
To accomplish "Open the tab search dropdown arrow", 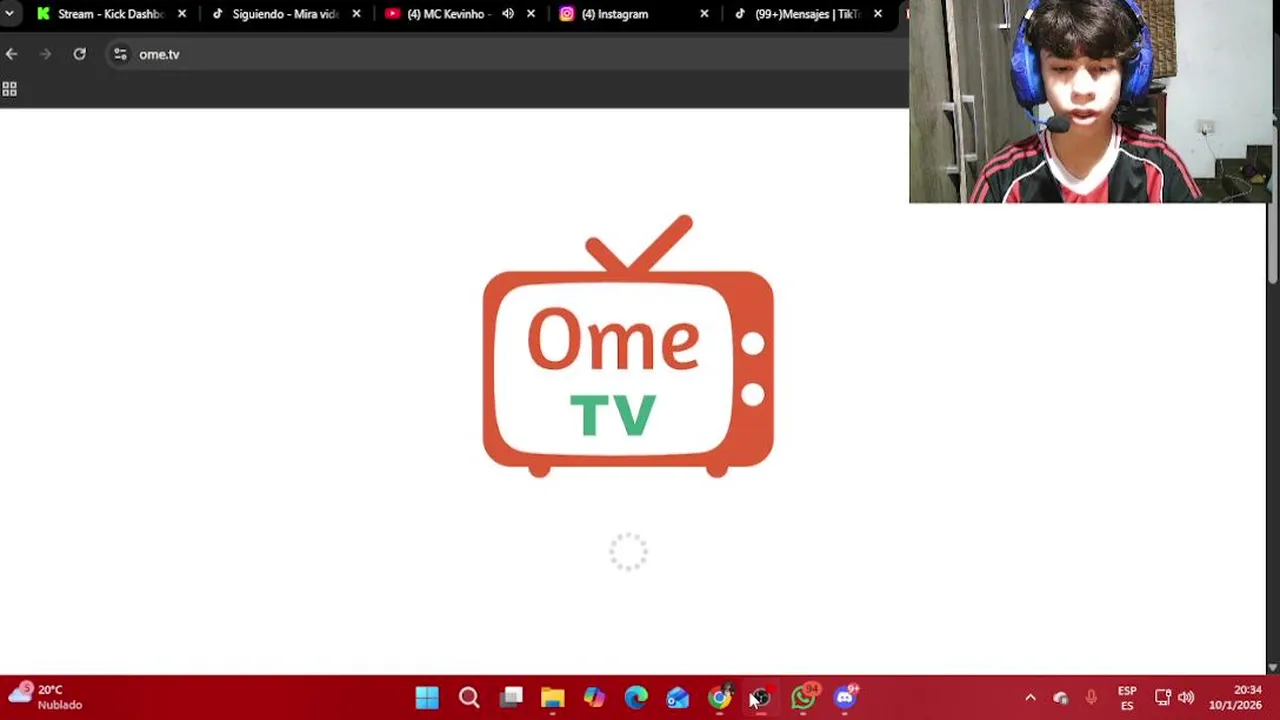I will pyautogui.click(x=9, y=14).
